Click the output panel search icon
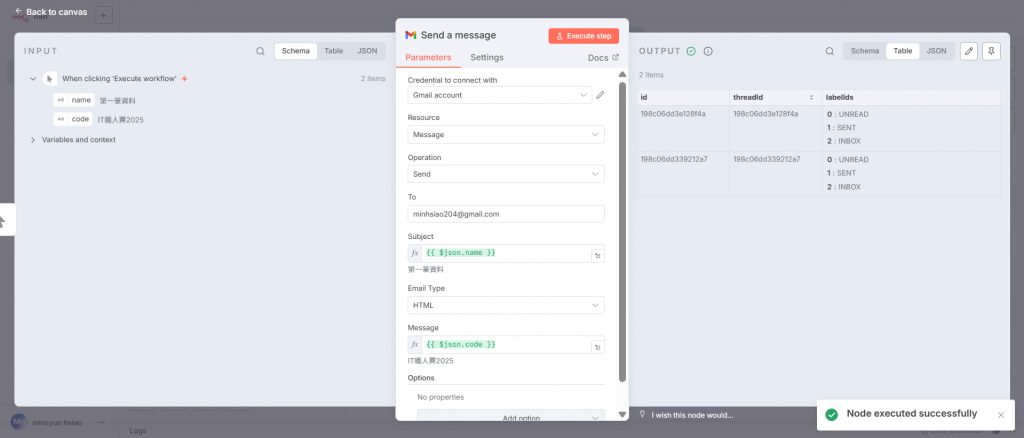 pyautogui.click(x=829, y=51)
